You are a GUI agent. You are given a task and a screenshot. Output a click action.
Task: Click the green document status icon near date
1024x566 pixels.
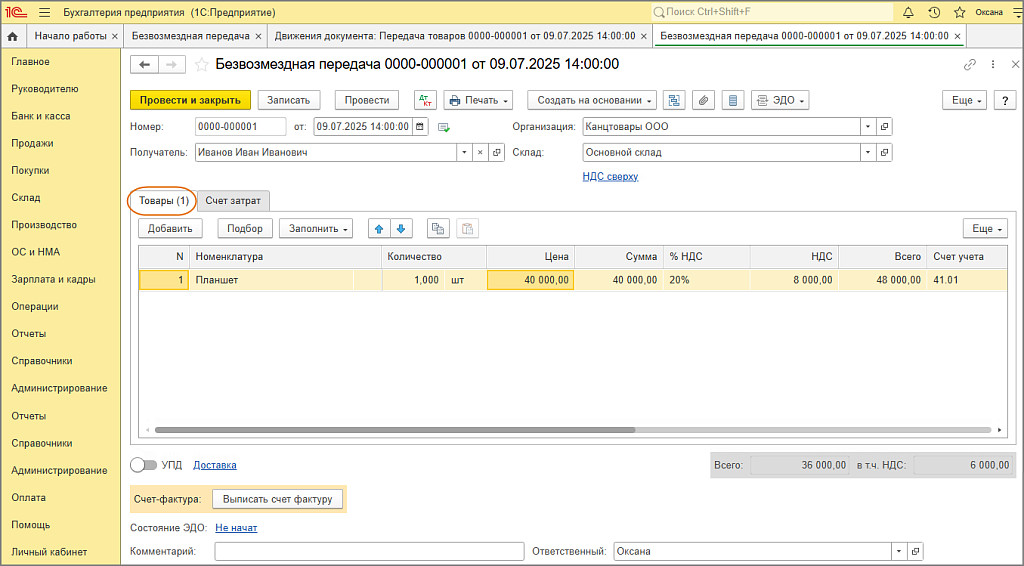(x=443, y=127)
